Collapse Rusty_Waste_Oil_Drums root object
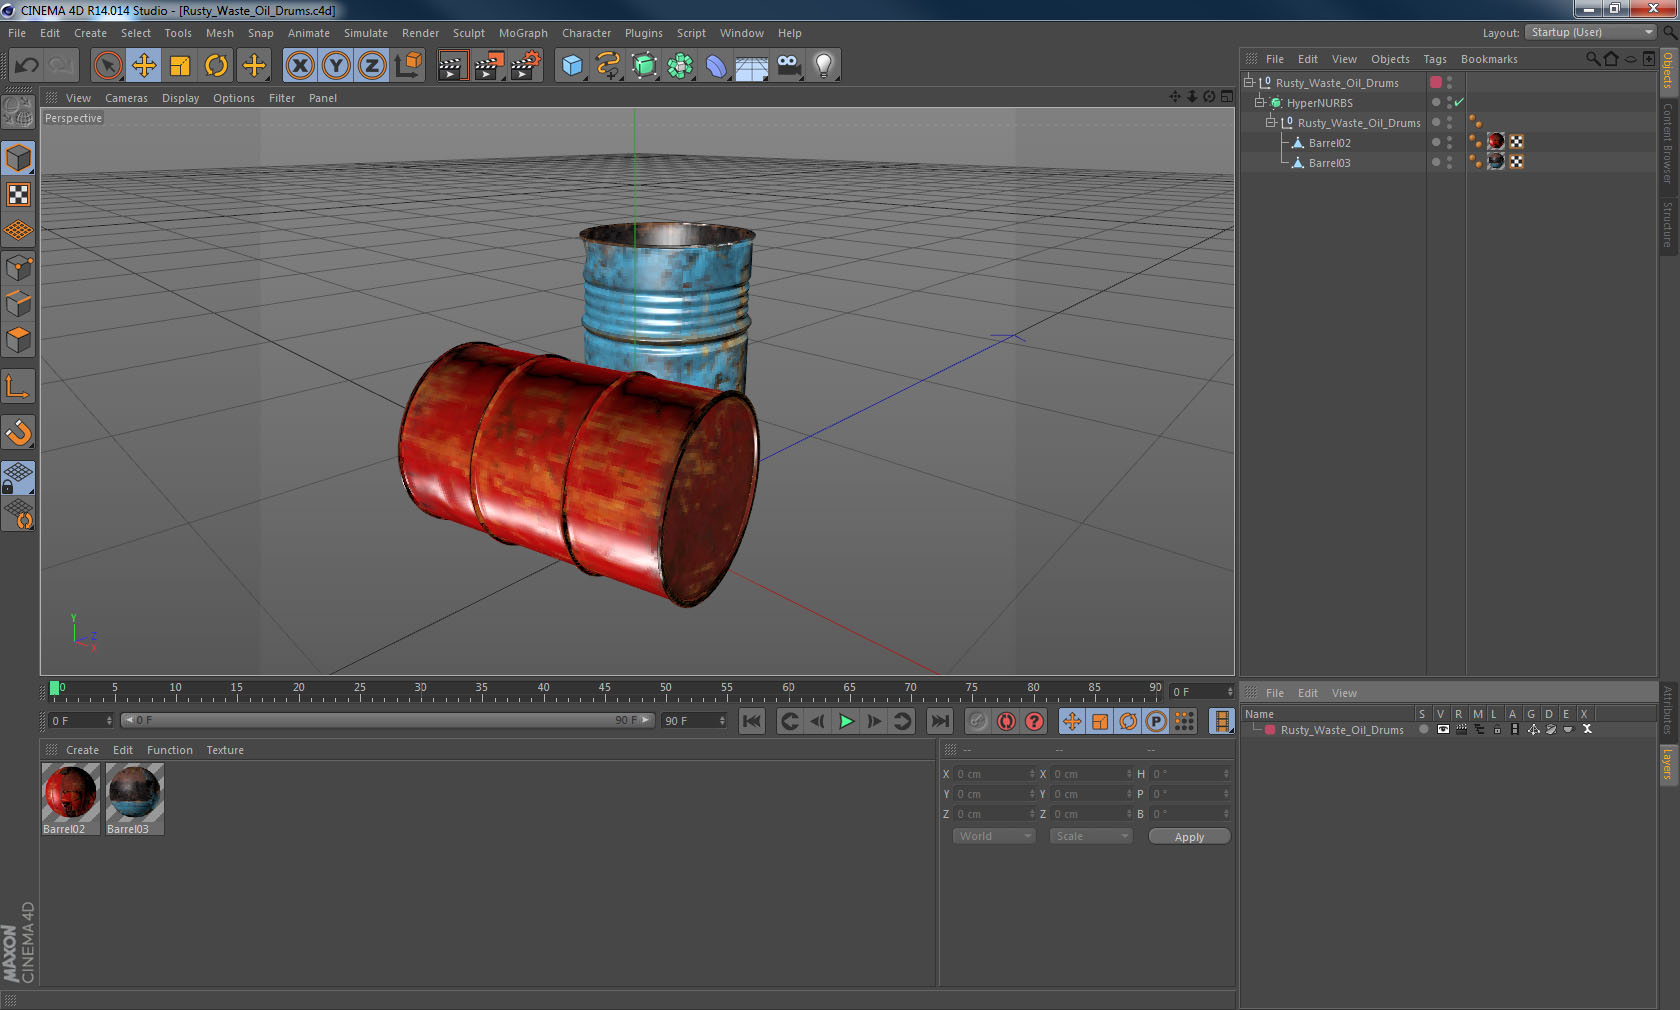The width and height of the screenshot is (1680, 1010). [1249, 83]
